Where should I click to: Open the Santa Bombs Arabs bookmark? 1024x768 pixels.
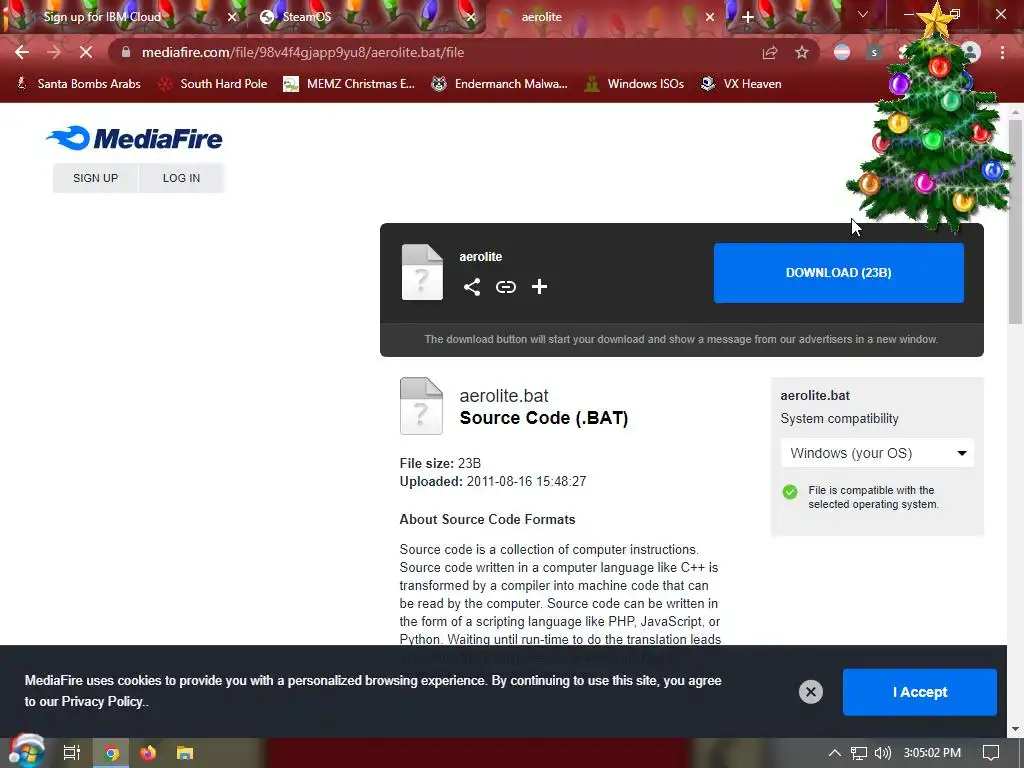pos(78,84)
